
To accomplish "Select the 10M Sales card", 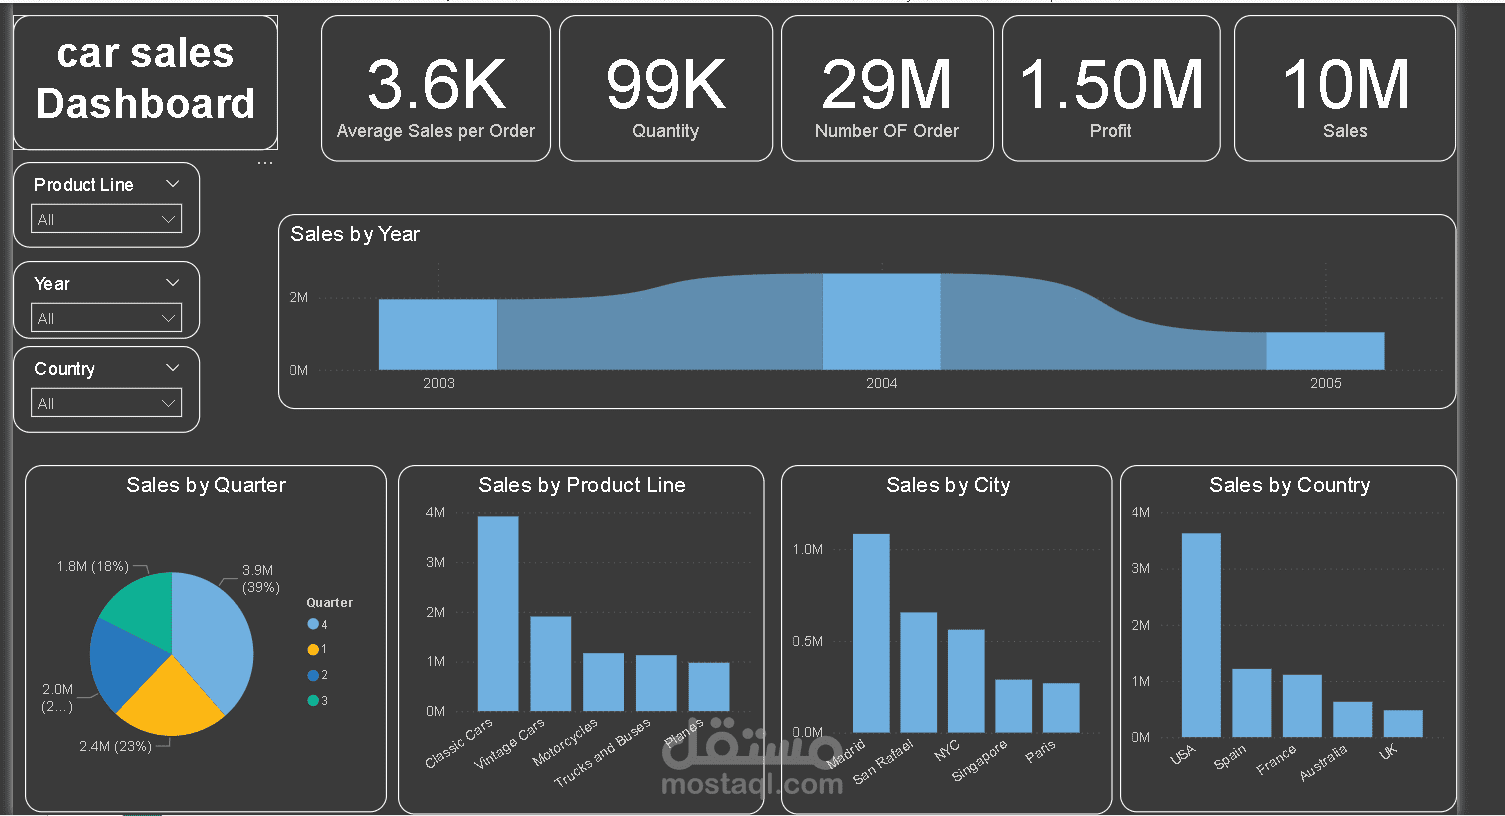I will pyautogui.click(x=1345, y=88).
